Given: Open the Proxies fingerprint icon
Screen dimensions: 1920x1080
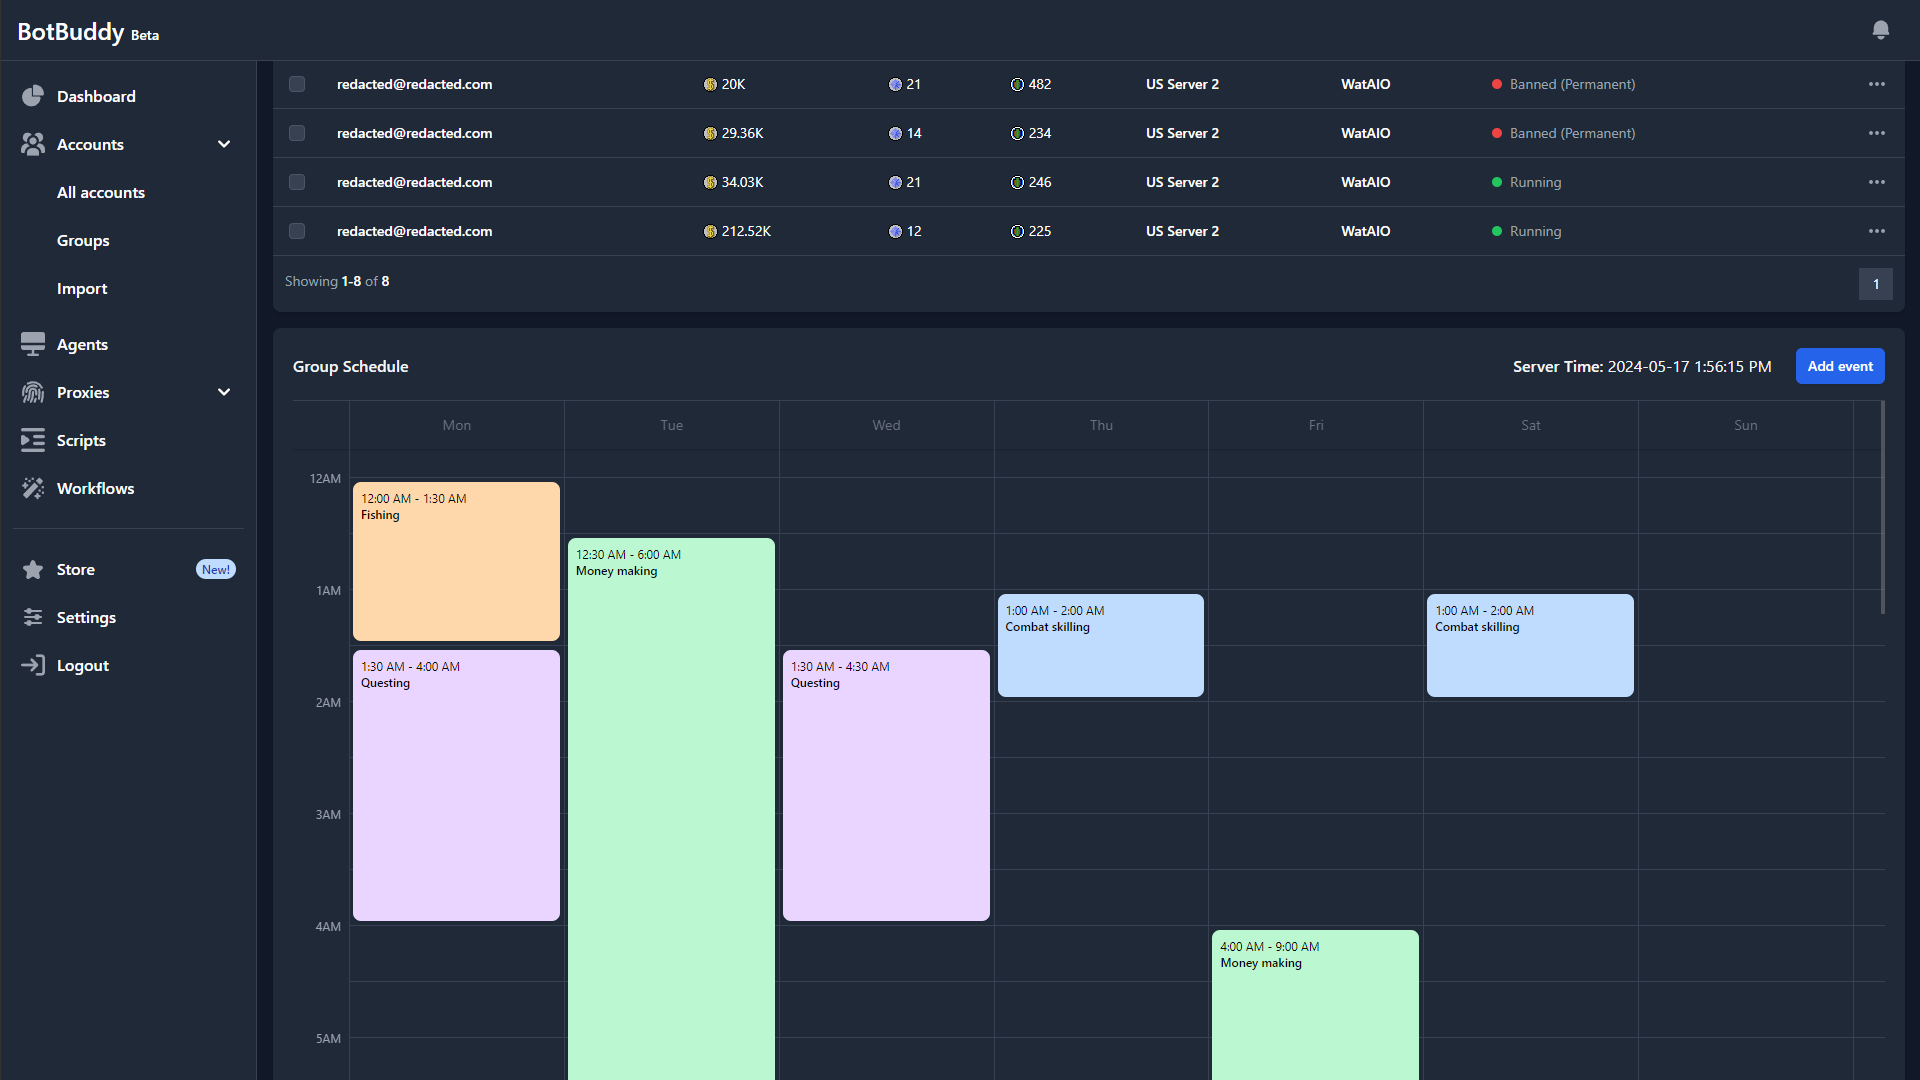Looking at the screenshot, I should point(32,392).
